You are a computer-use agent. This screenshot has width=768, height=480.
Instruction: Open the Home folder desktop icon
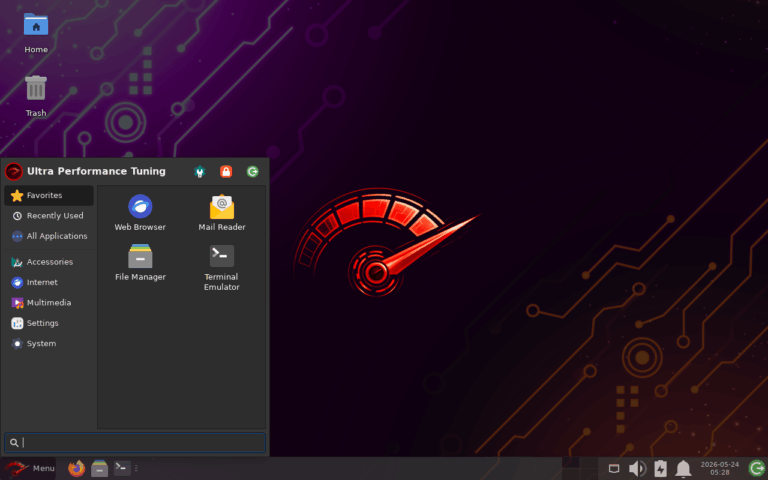coord(36,32)
